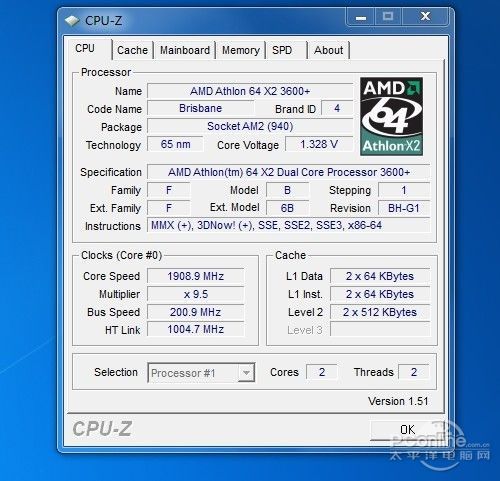This screenshot has width=500, height=481.
Task: Go to the Memory tab
Action: (x=241, y=50)
